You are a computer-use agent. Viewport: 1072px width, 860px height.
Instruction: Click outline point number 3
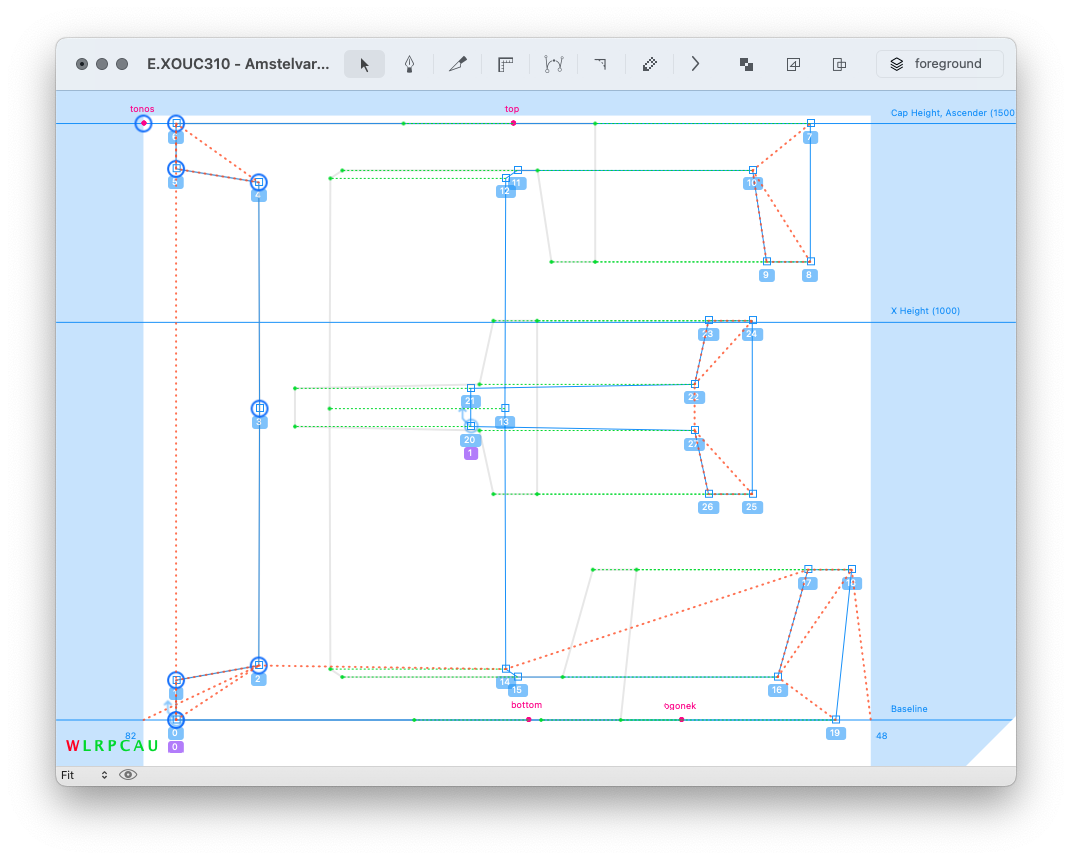(x=259, y=408)
